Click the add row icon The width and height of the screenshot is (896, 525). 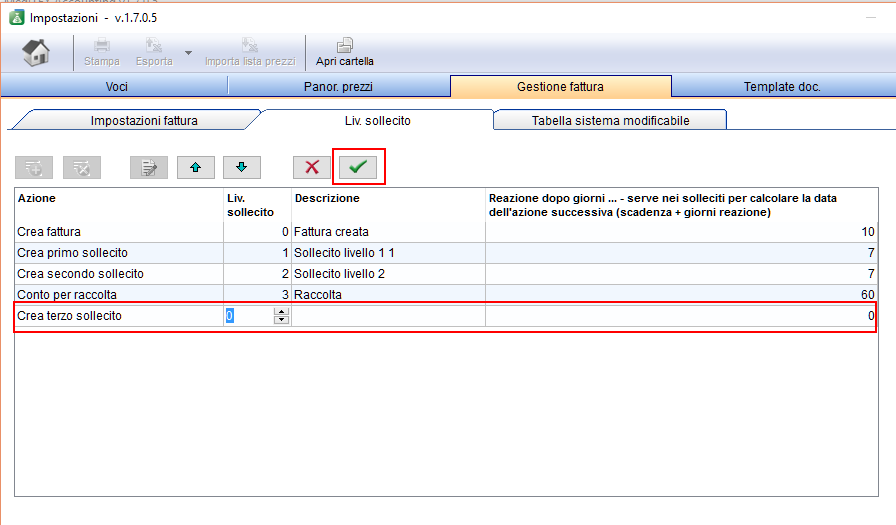coord(34,167)
